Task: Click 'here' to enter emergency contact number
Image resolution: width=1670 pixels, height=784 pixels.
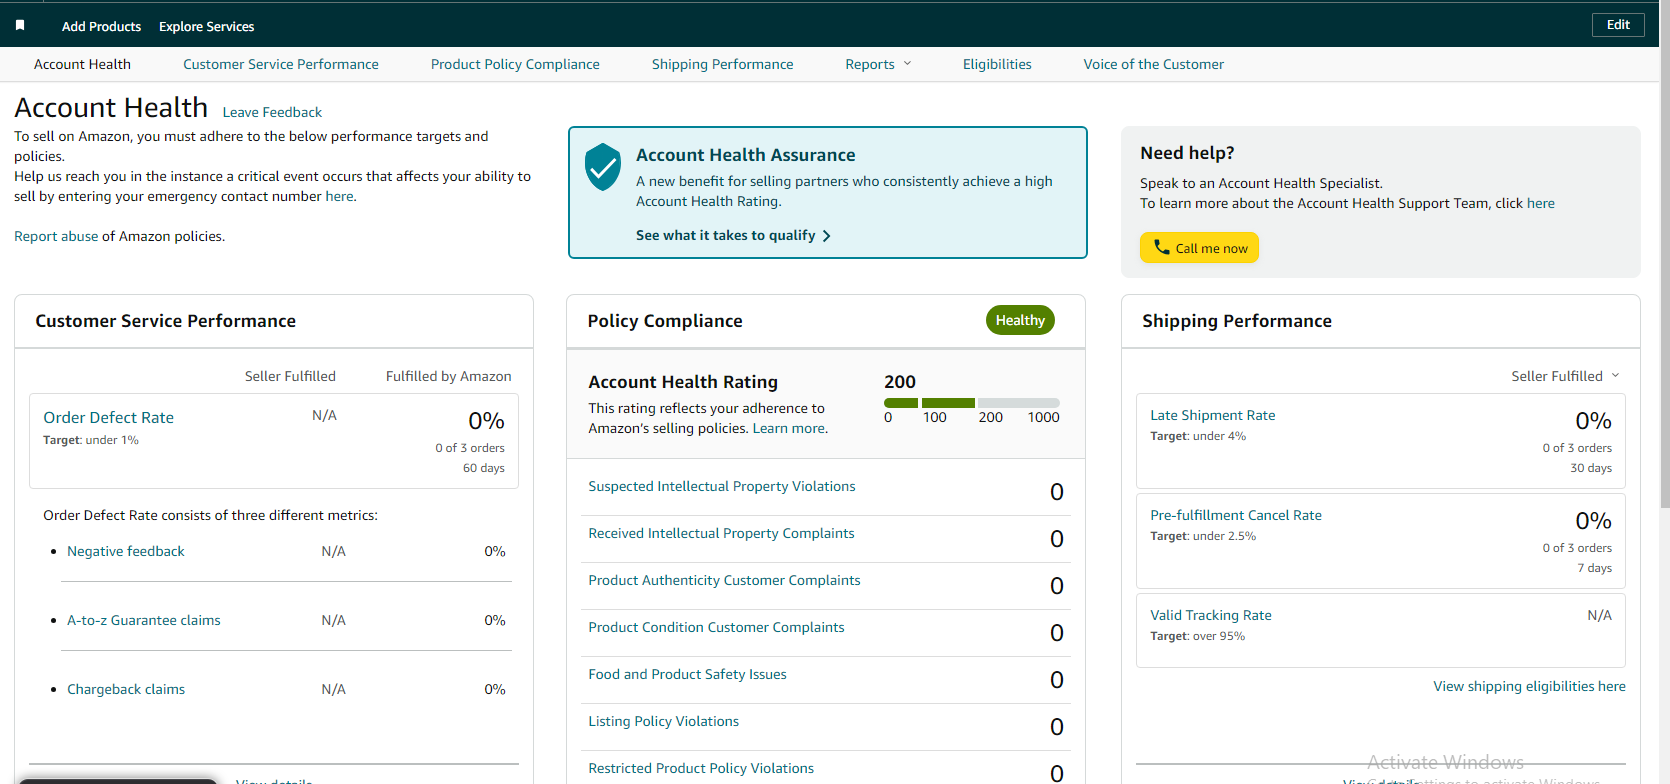Action: (339, 196)
